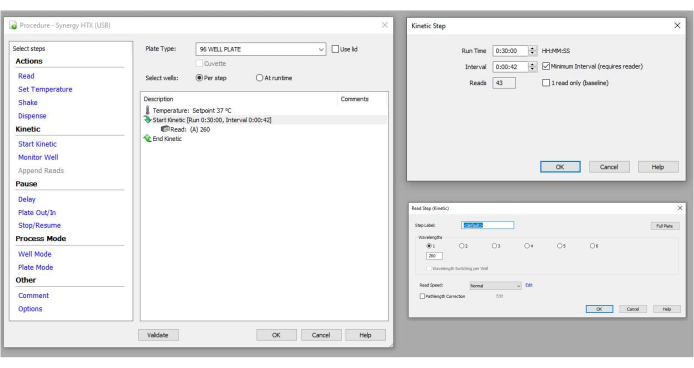Open Help in the Procedure window
Image resolution: width=694 pixels, height=368 pixels.
click(x=365, y=335)
